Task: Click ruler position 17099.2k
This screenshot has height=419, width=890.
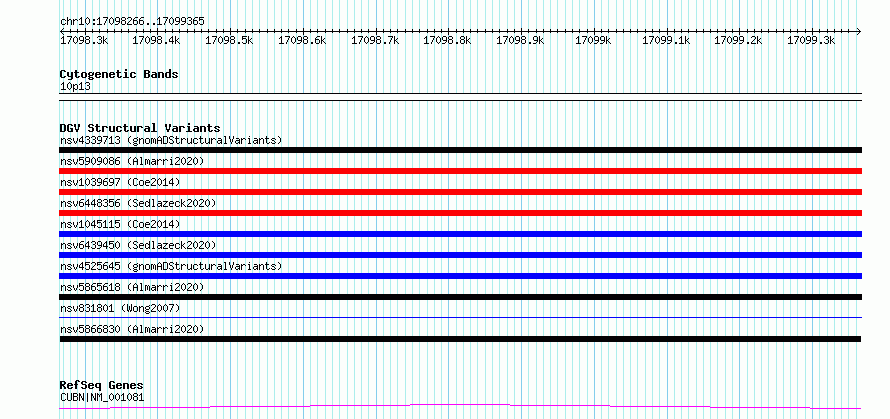Action: tap(738, 40)
